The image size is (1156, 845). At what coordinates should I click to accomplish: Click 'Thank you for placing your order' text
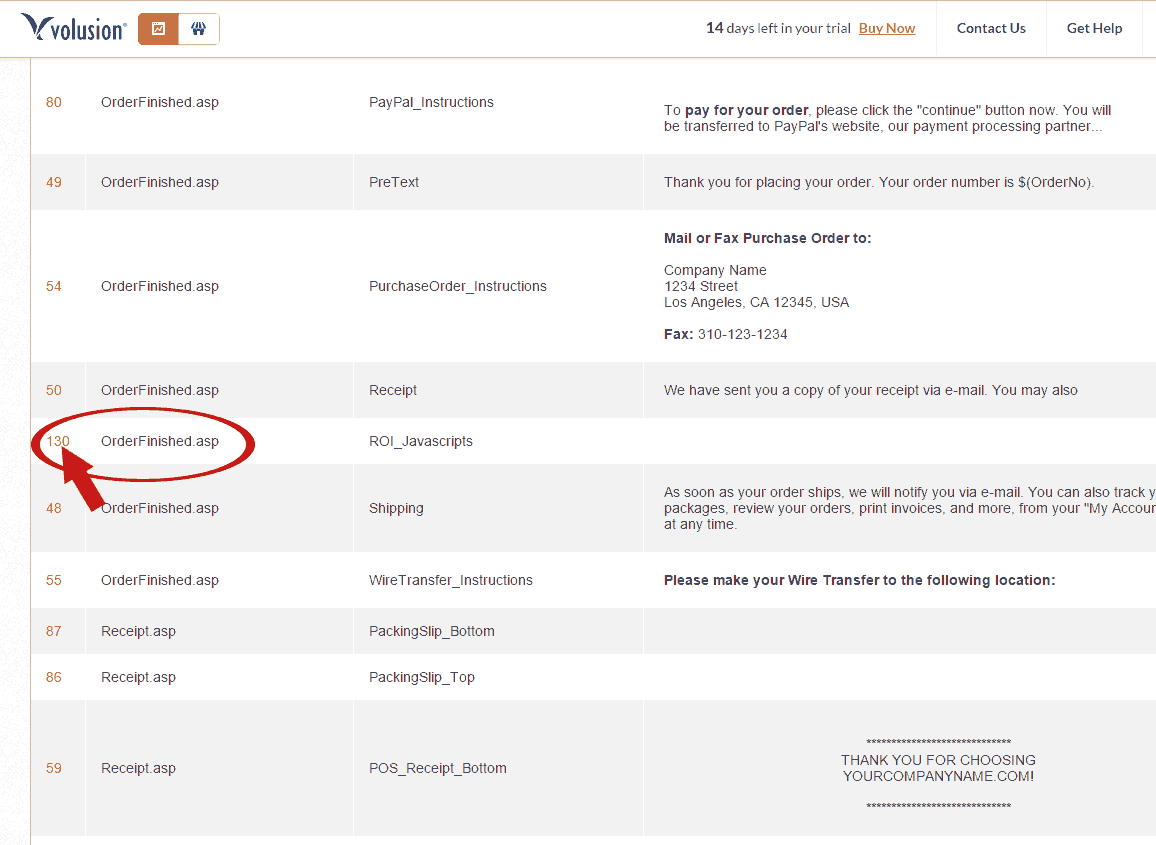879,182
